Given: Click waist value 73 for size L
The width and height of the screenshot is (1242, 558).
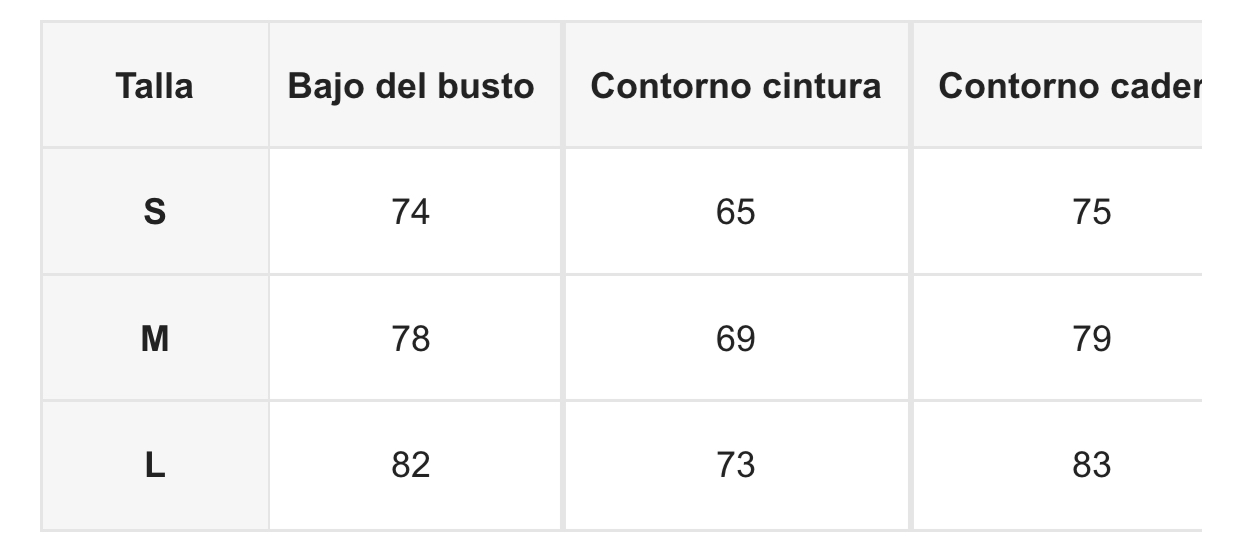Looking at the screenshot, I should coord(736,466).
